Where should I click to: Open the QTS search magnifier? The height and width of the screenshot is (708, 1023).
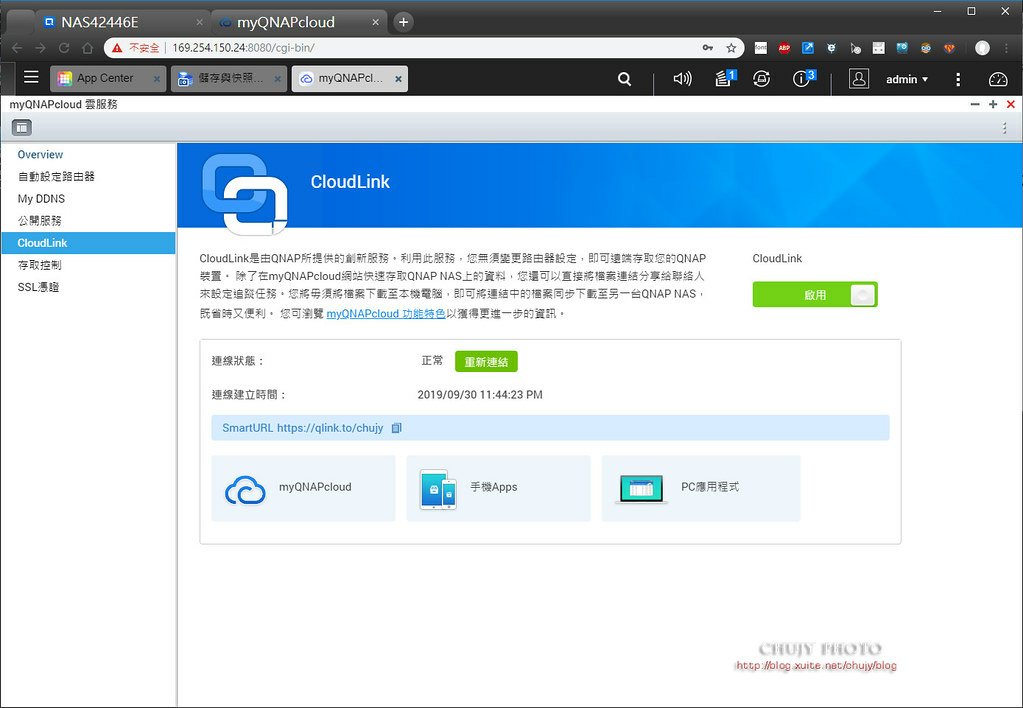624,79
